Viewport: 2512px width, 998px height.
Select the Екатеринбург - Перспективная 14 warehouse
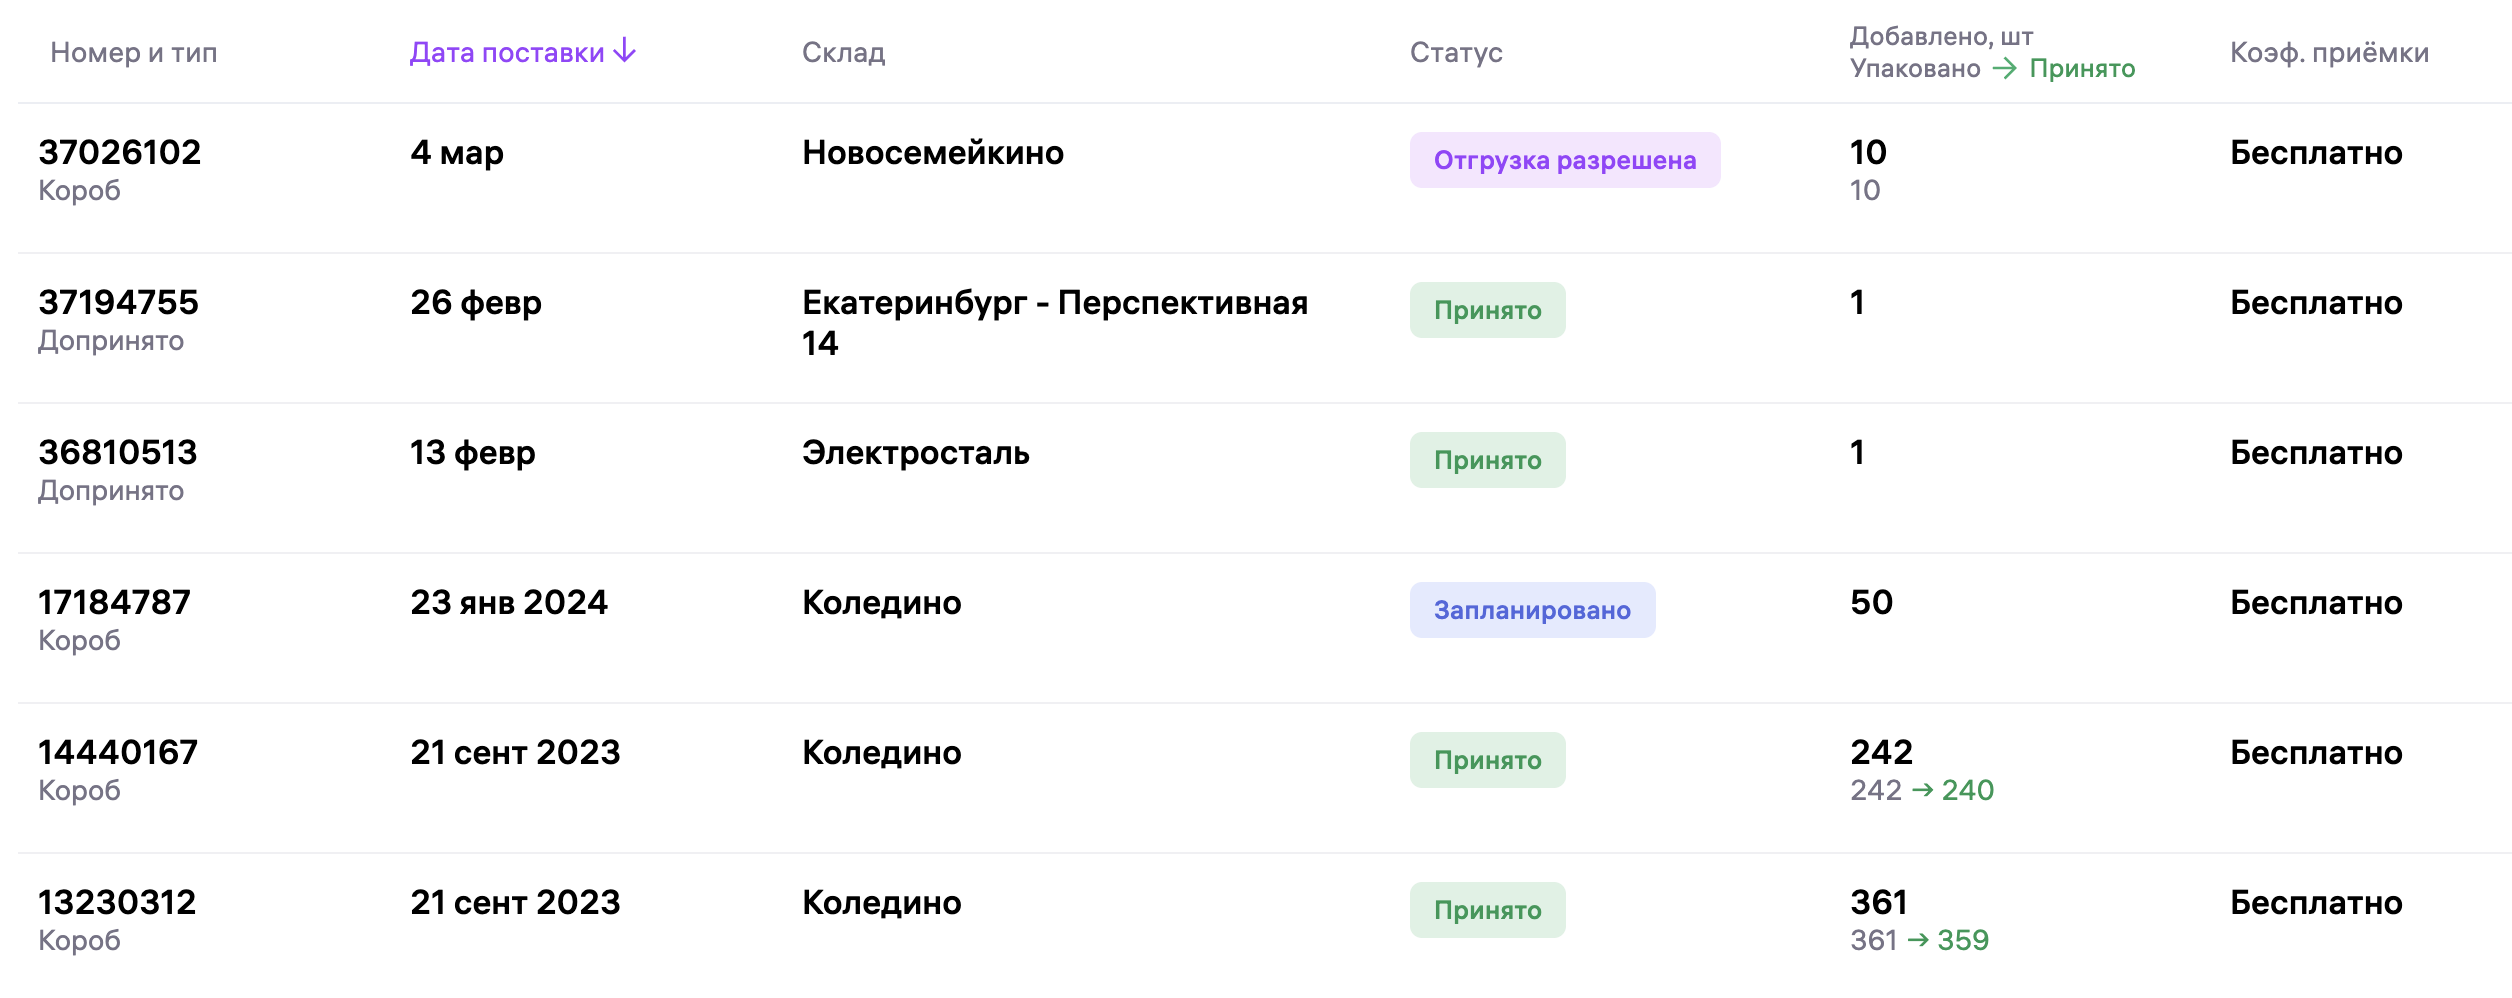click(x=1054, y=322)
